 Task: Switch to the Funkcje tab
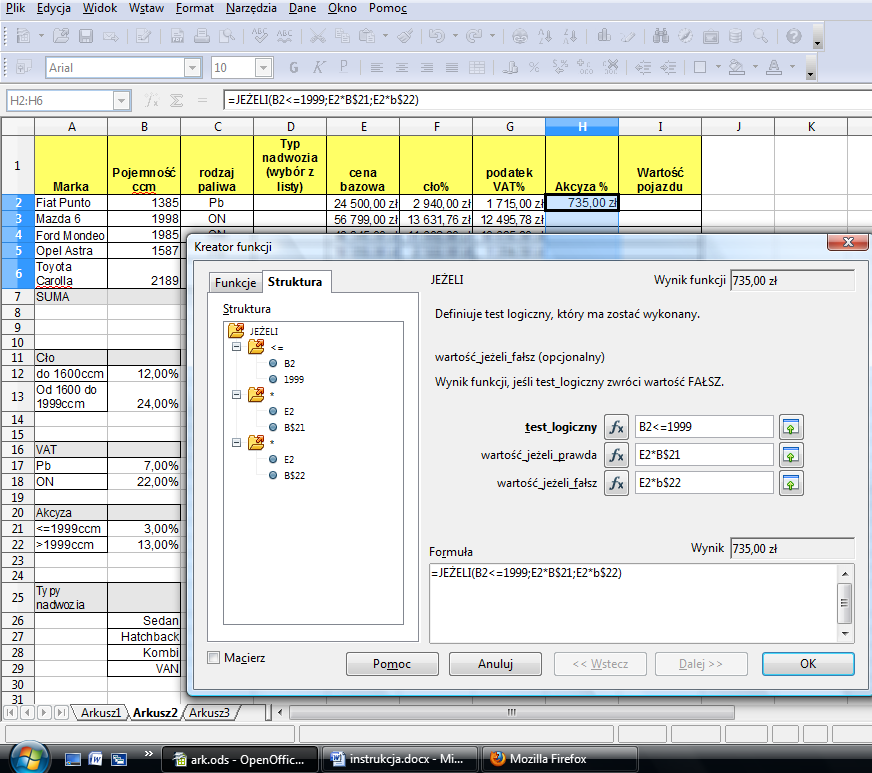[235, 283]
